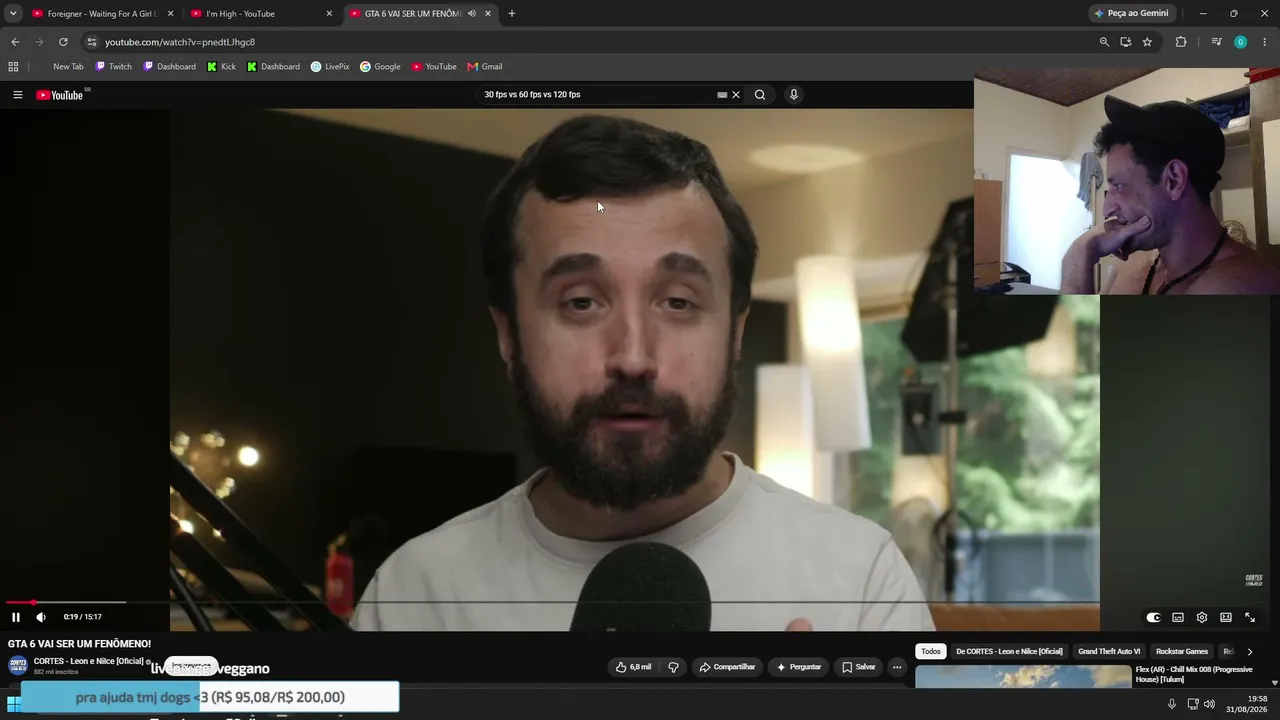Screen dimensions: 1280x720
Task: Go back with the browser back arrow
Action: (15, 42)
